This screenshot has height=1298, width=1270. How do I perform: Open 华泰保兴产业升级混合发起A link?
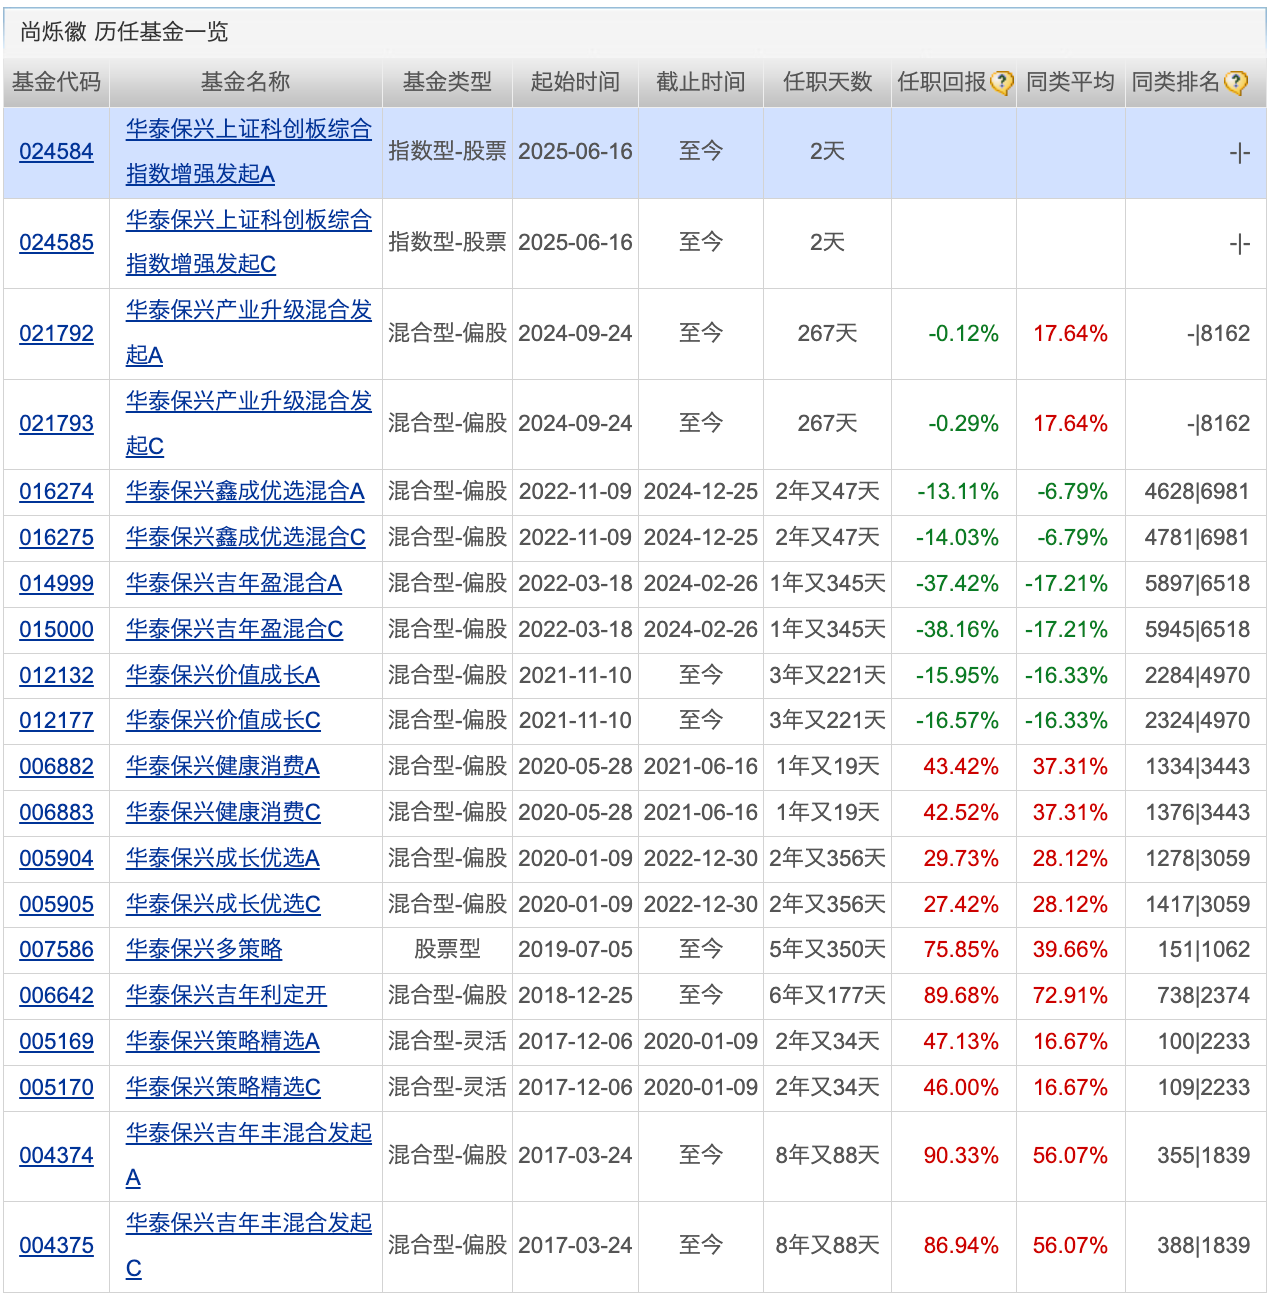(248, 334)
